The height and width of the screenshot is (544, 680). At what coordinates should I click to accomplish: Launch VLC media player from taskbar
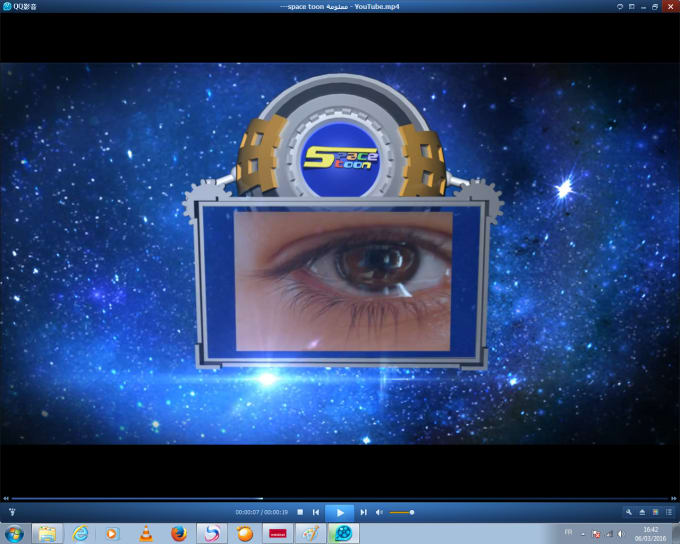coord(146,533)
